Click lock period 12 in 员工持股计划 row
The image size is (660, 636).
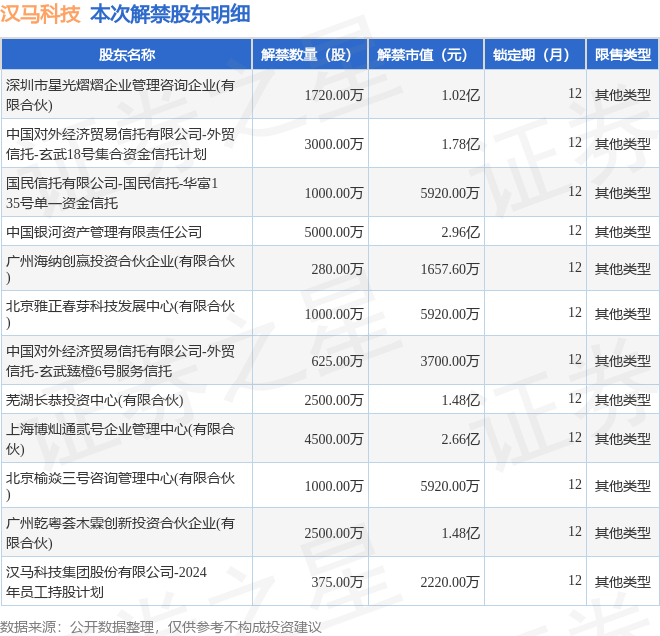tap(575, 580)
